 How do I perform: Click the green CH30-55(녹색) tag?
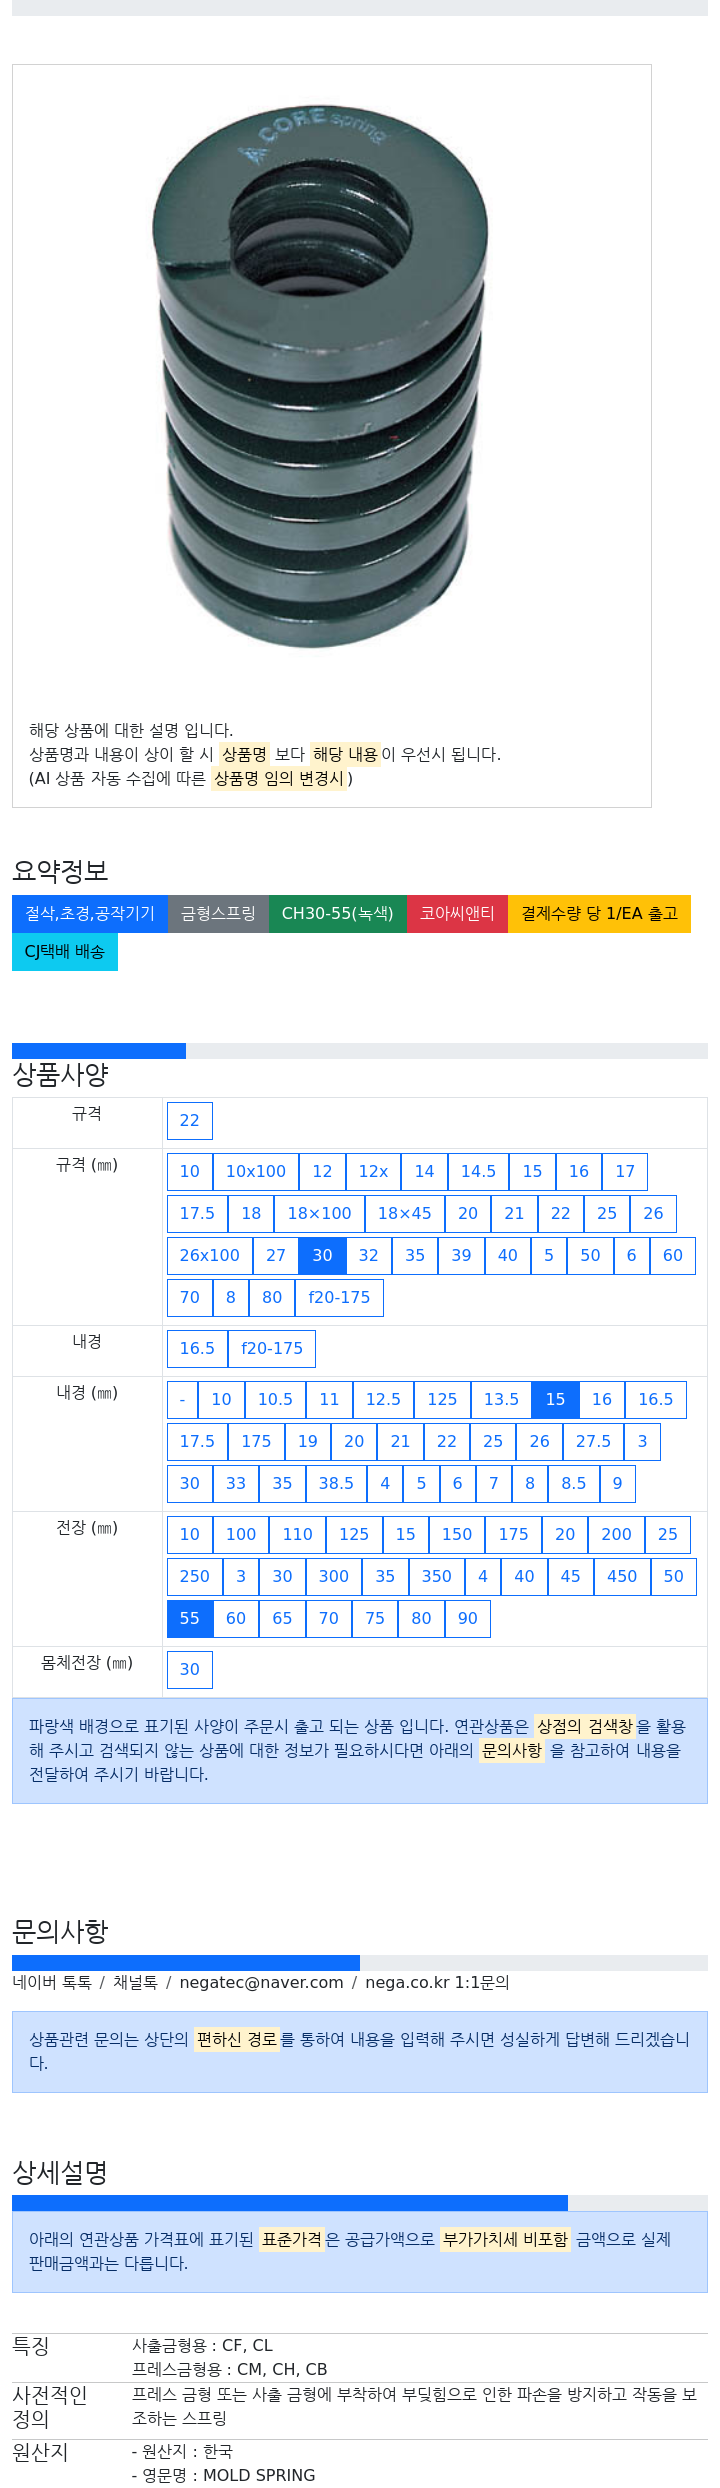(x=338, y=913)
